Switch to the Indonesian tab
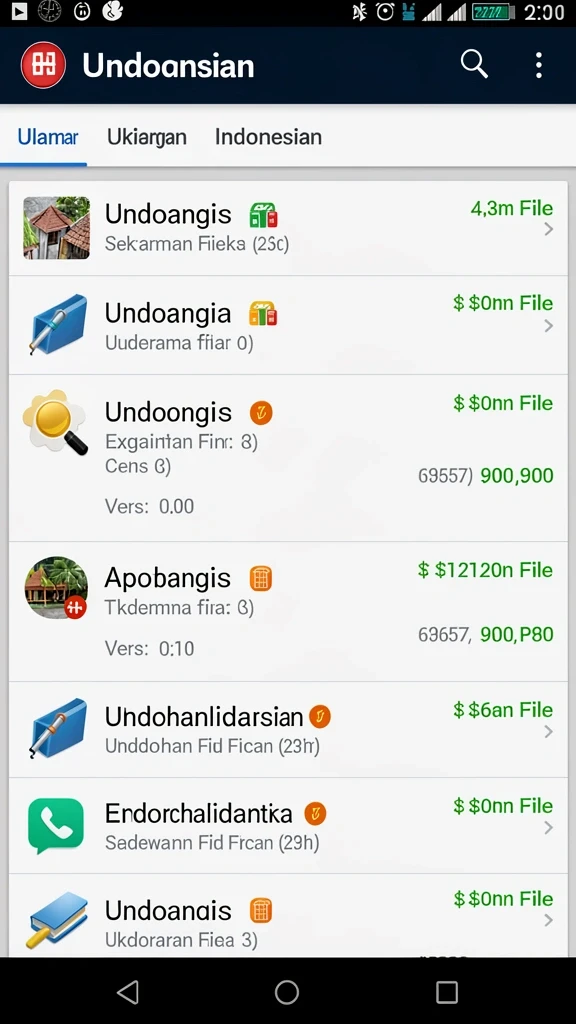Viewport: 576px width, 1024px height. (x=268, y=137)
